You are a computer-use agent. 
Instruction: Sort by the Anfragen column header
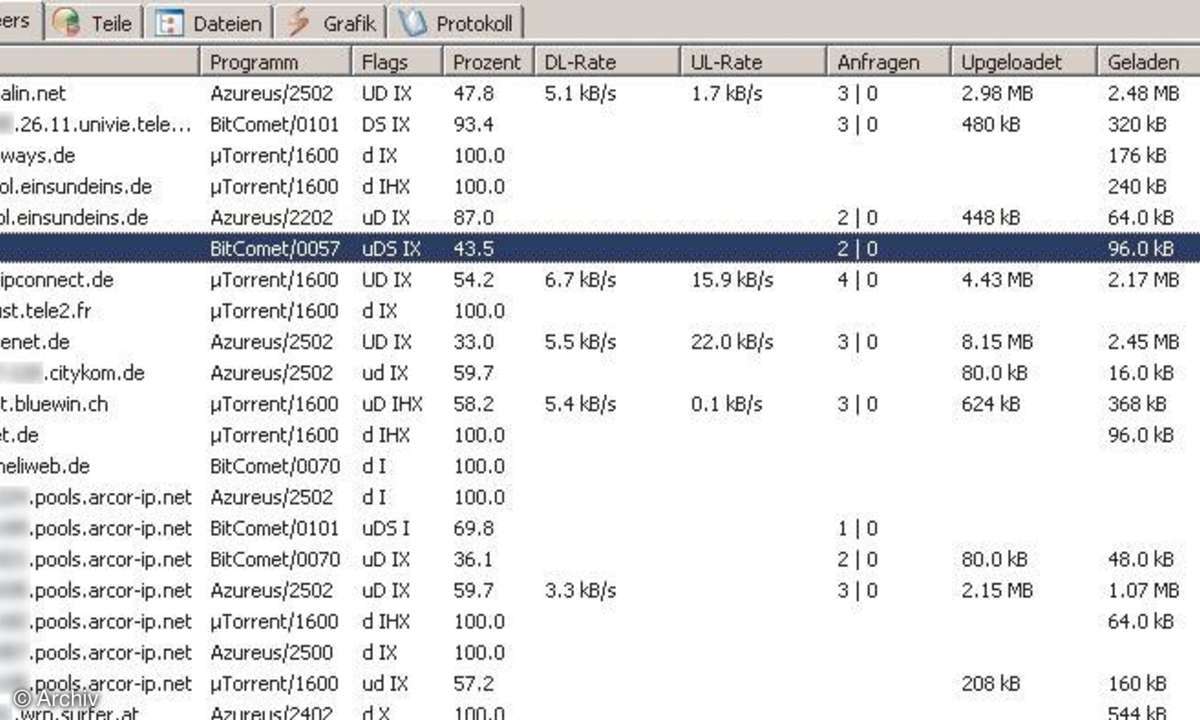pos(888,62)
